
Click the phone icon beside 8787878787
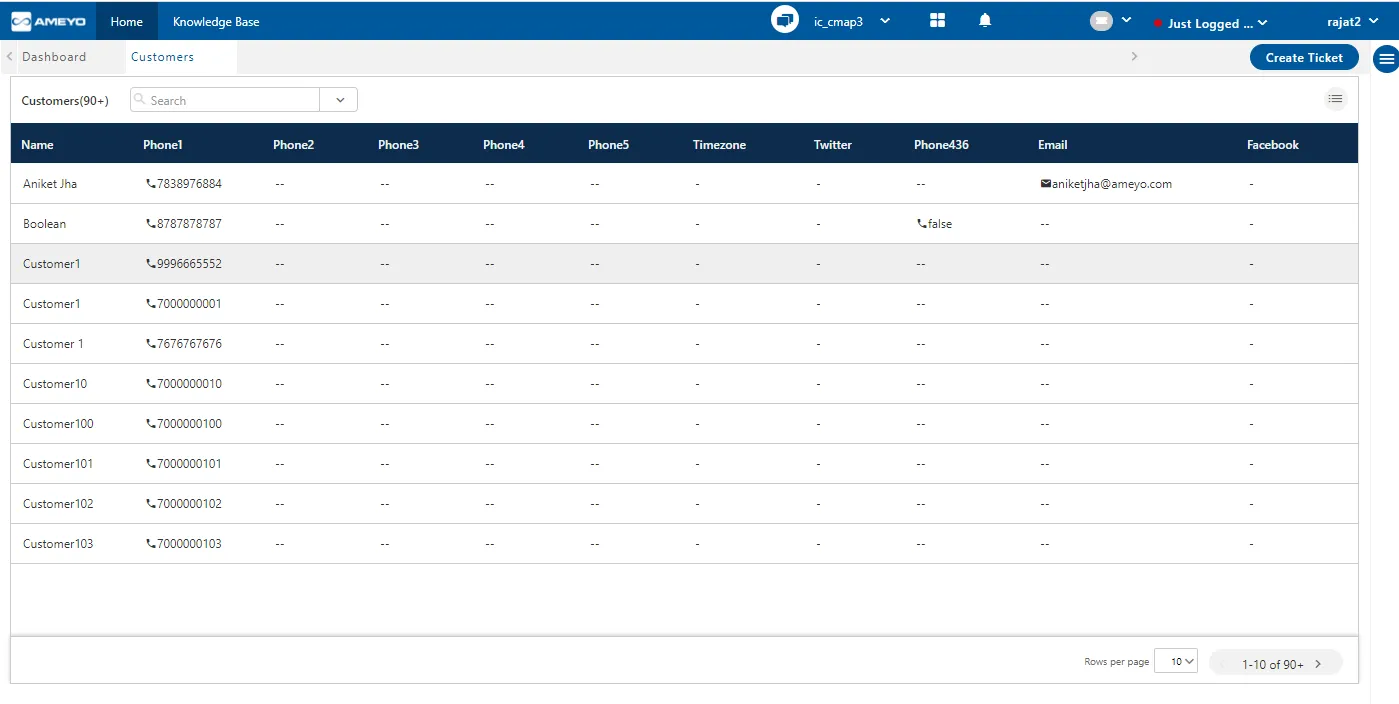tap(151, 224)
